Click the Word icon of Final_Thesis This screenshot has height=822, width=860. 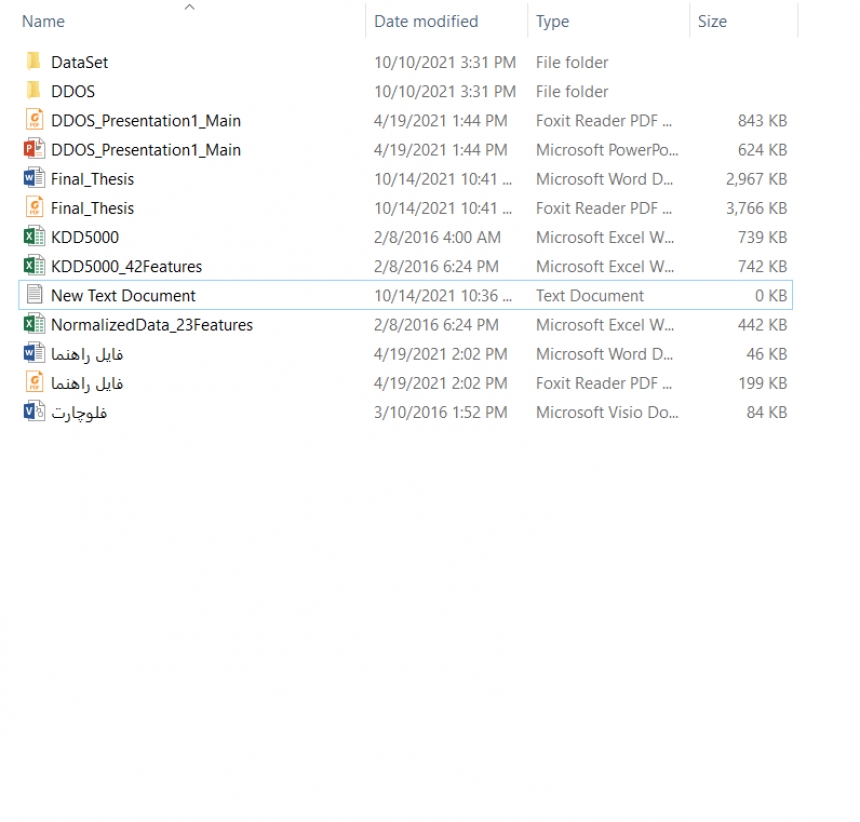pyautogui.click(x=34, y=178)
